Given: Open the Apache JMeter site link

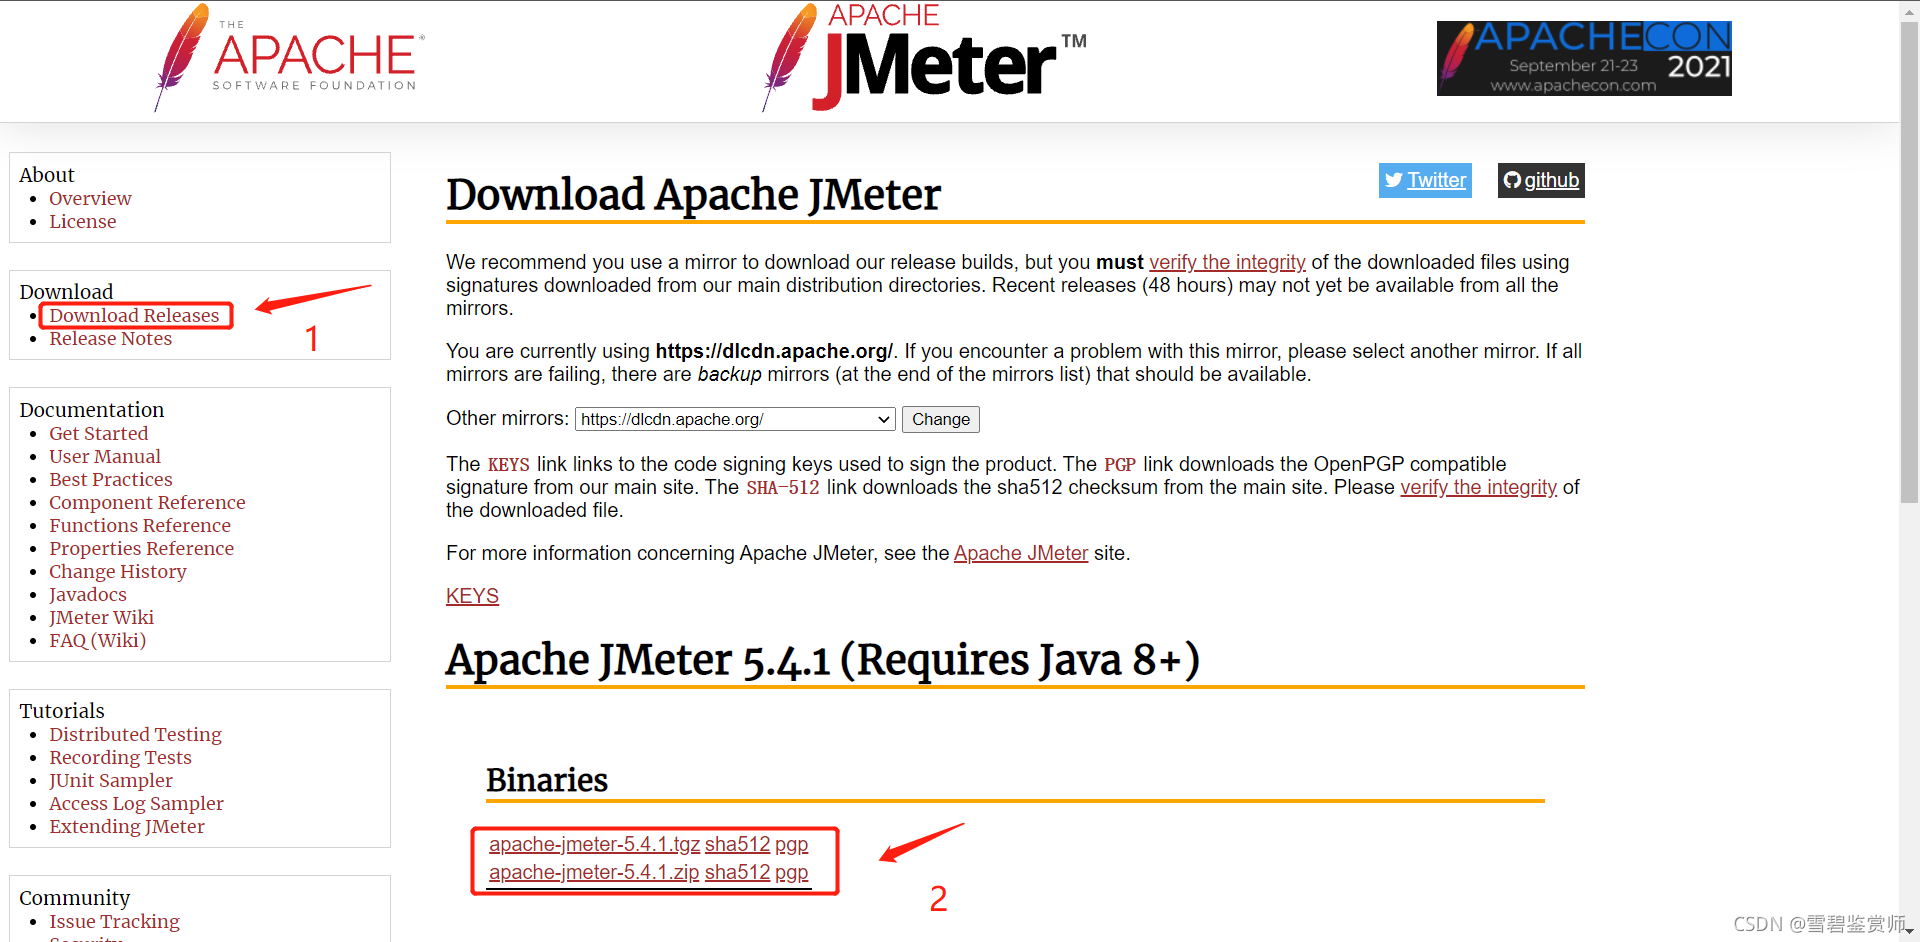Looking at the screenshot, I should point(1021,553).
